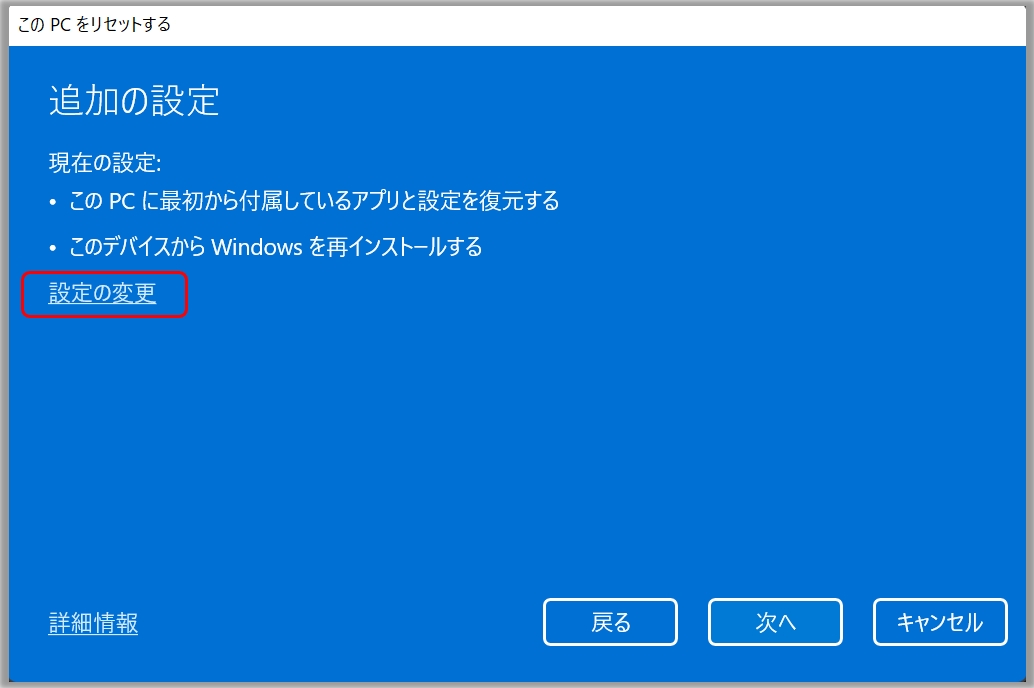Click the empty blue area of the dialog
This screenshot has height=688, width=1034.
tap(517, 449)
